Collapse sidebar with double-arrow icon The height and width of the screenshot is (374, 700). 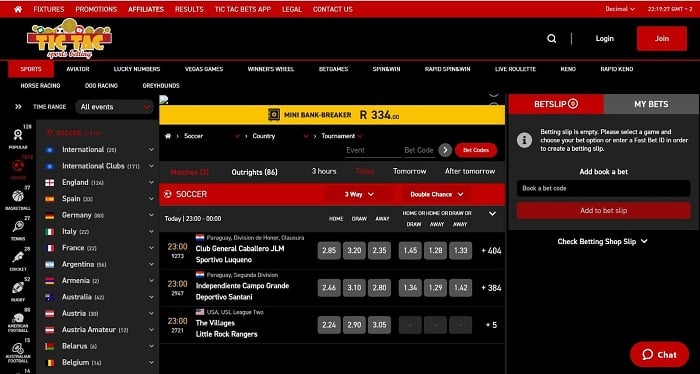(18, 107)
